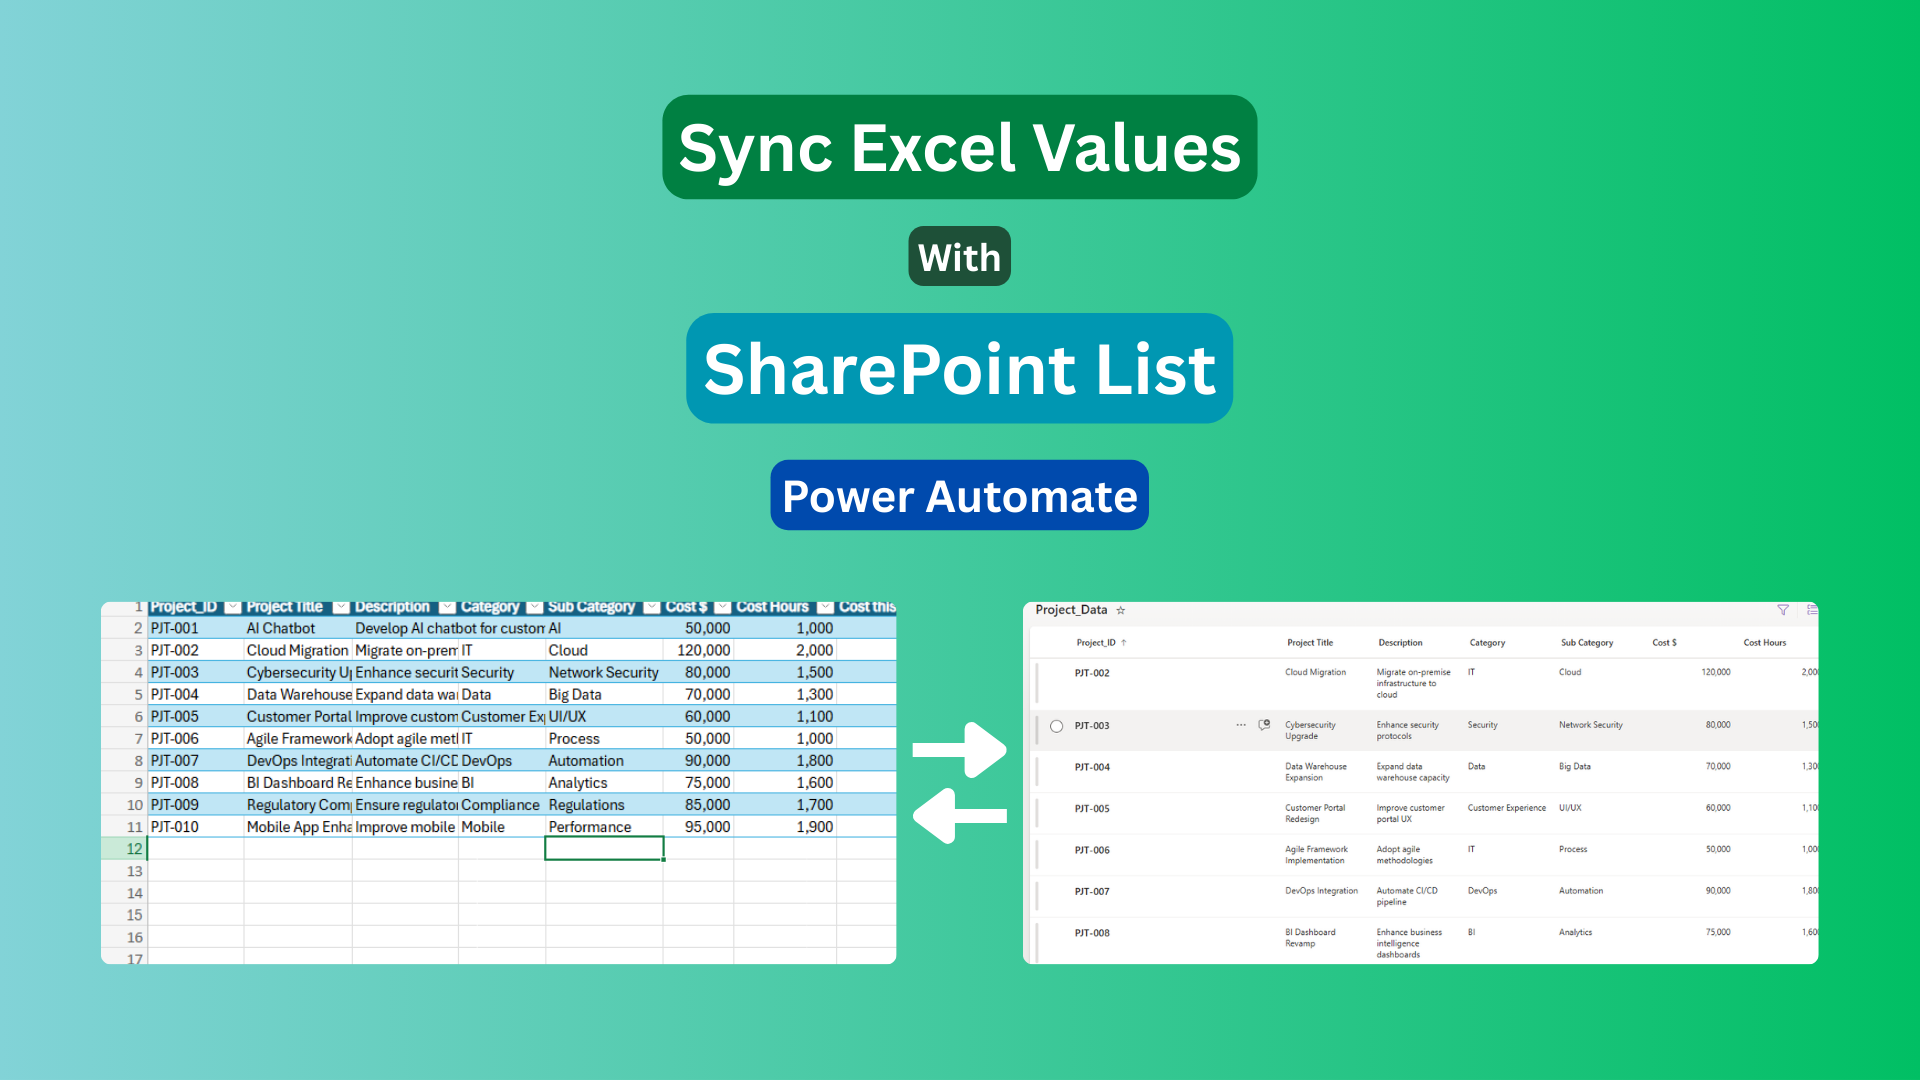Click Description column header in SharePoint list

(1400, 643)
